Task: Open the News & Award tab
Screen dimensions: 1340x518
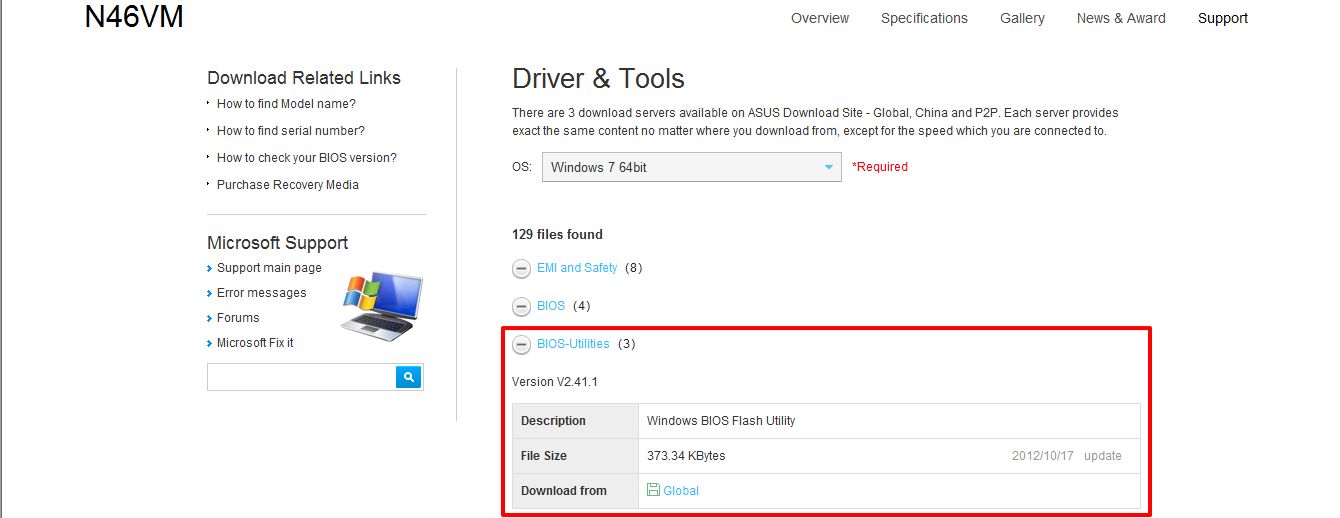Action: 1121,18
